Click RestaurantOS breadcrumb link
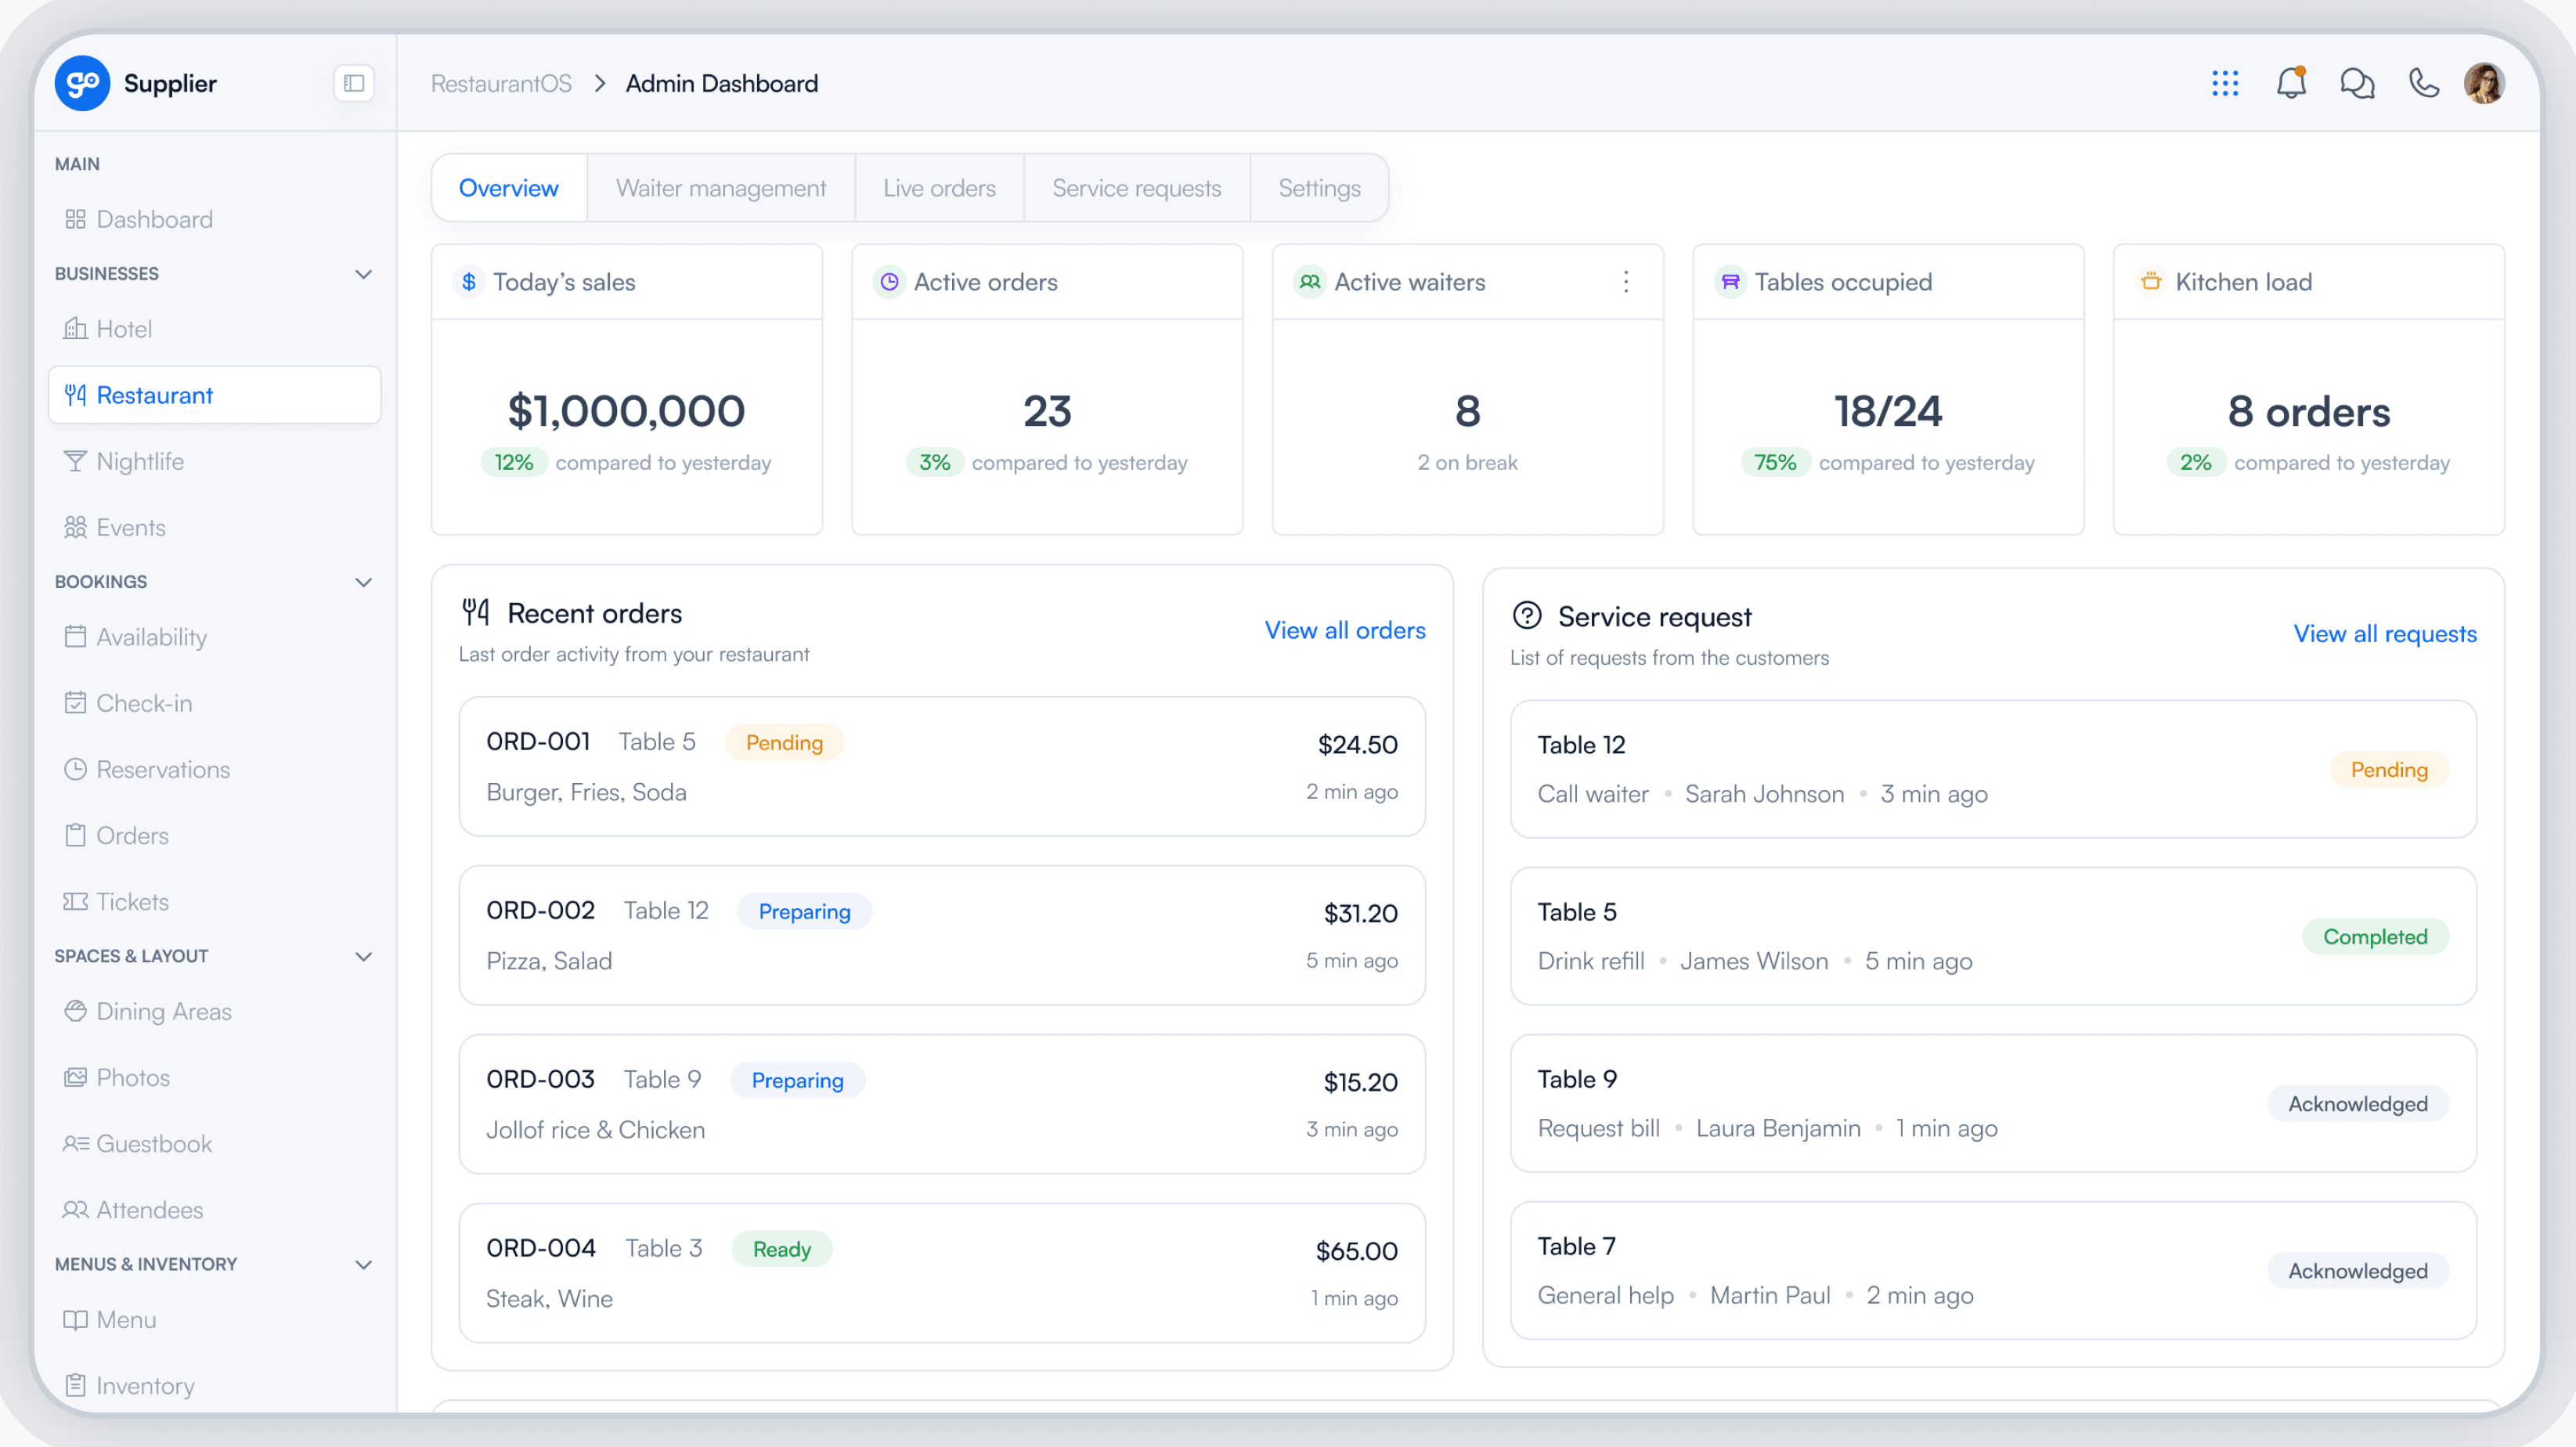Screen dimensions: 2576x1447 coord(501,83)
